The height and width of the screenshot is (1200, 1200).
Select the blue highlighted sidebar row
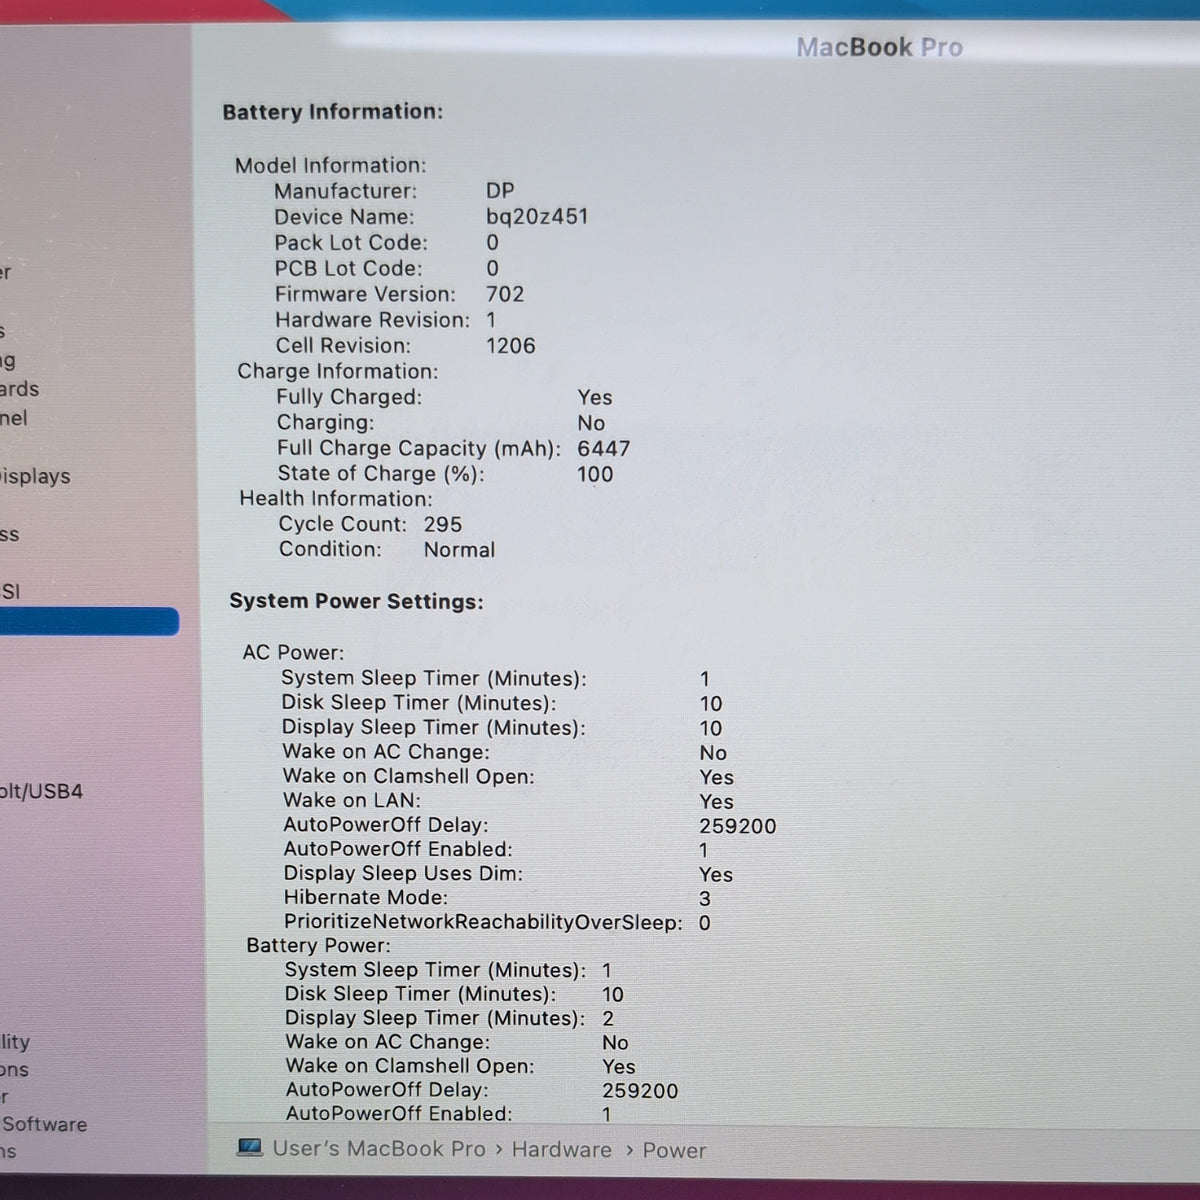coord(89,622)
